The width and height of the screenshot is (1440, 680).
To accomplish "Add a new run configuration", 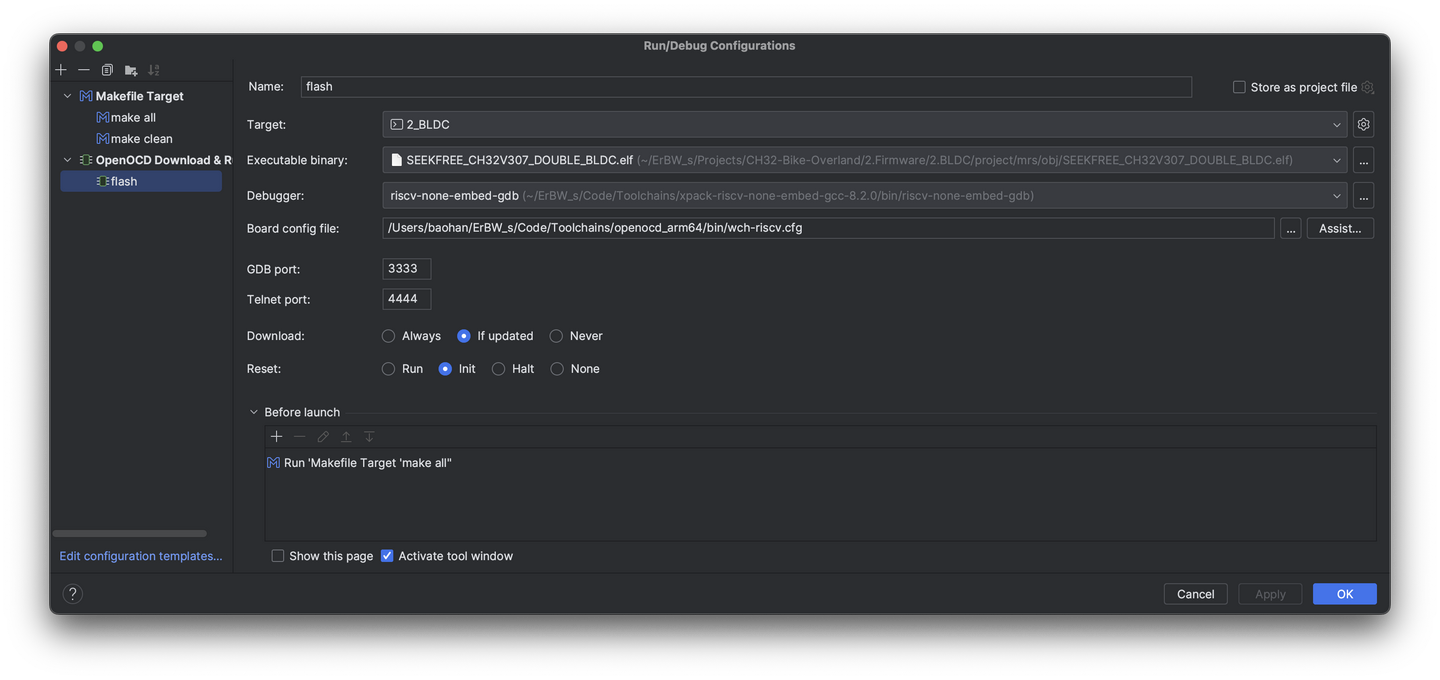I will click(60, 69).
